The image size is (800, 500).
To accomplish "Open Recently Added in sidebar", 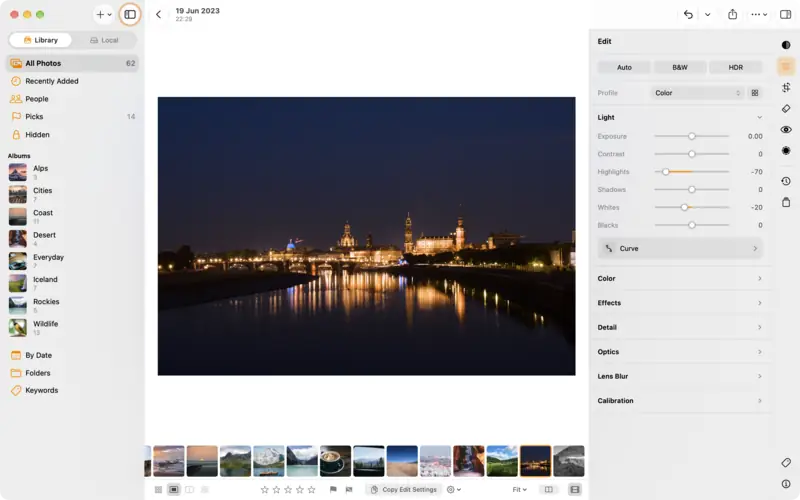I will click(x=72, y=81).
